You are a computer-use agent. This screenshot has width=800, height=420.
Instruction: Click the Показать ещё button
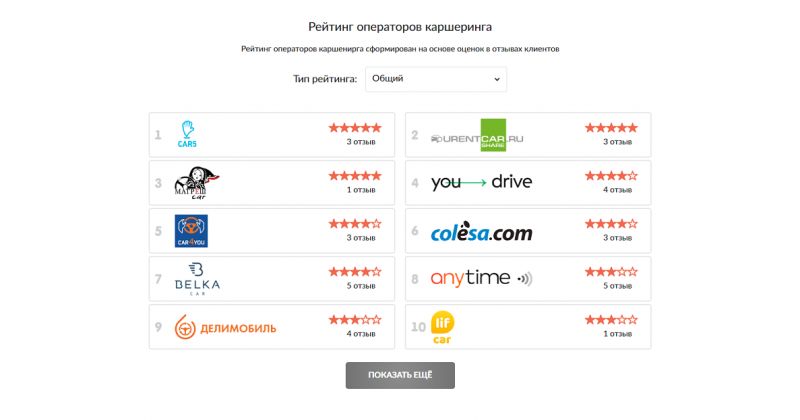click(400, 375)
